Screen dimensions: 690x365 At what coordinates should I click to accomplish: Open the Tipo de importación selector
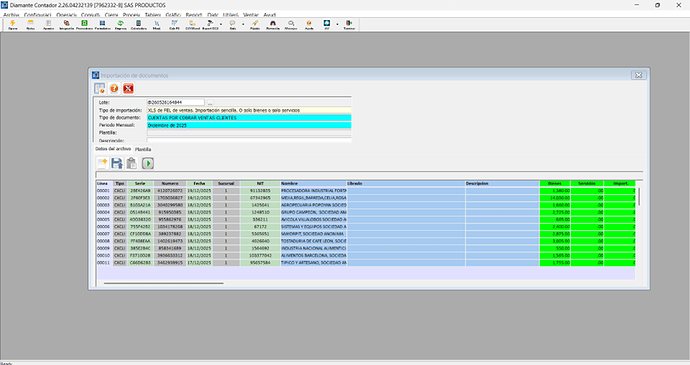[249, 110]
